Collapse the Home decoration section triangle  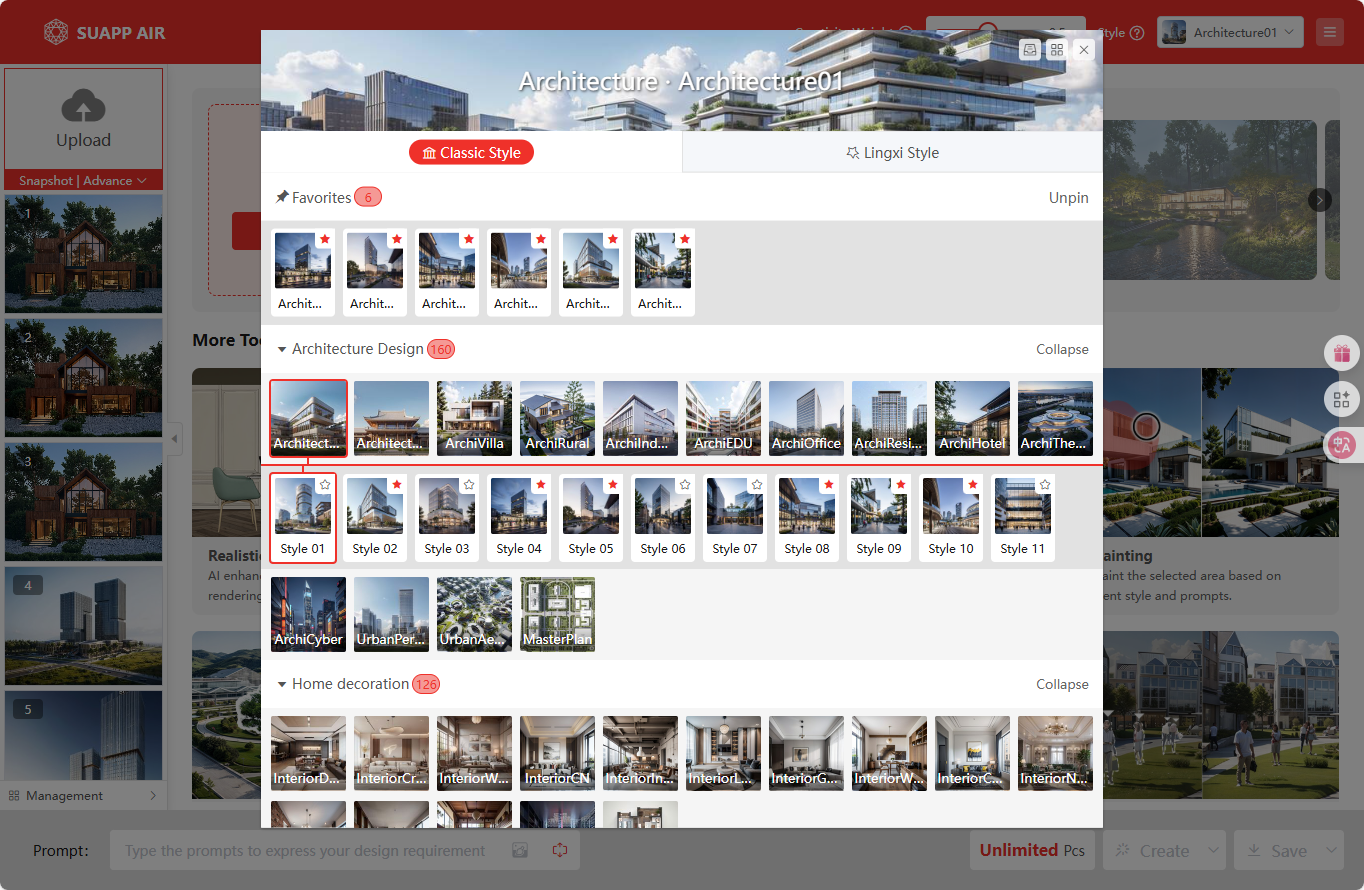pyautogui.click(x=282, y=685)
